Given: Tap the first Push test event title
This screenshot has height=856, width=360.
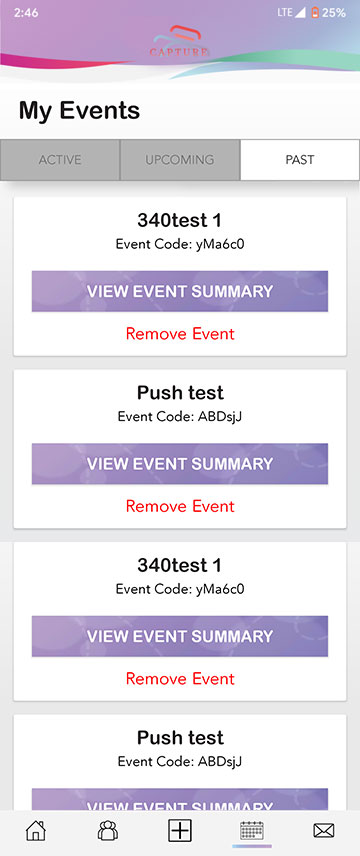Looking at the screenshot, I should pos(180,393).
